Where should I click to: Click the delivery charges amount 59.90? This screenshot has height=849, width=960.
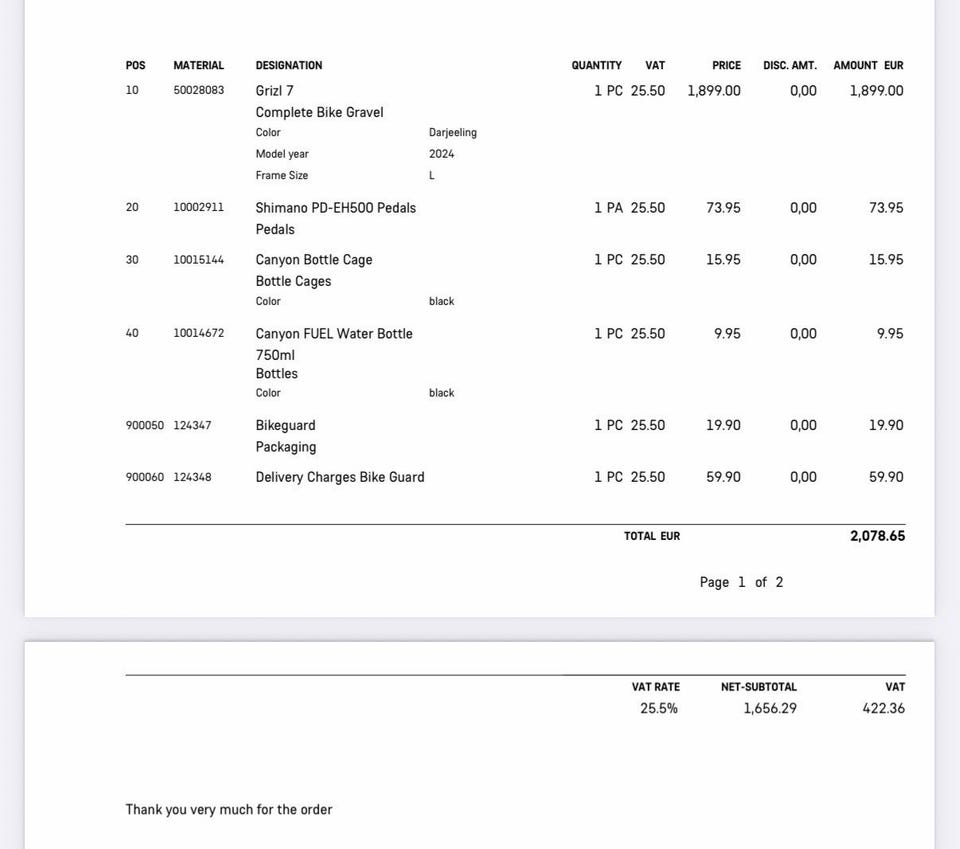pos(886,477)
